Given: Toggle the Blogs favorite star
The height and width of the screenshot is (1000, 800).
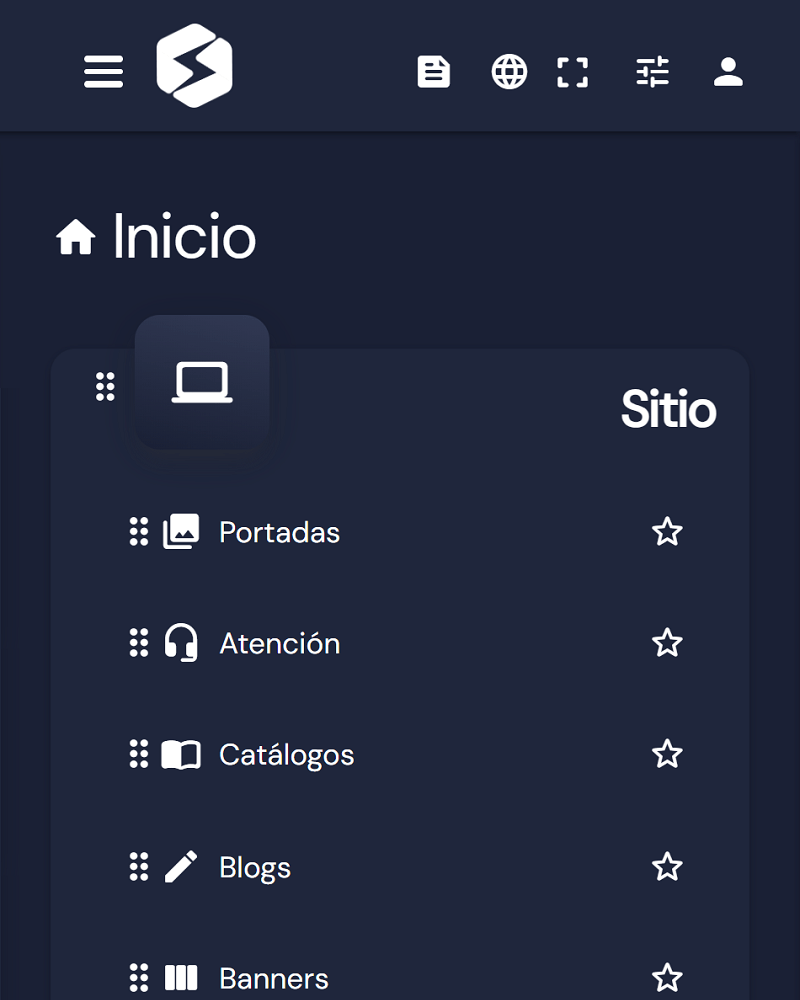Looking at the screenshot, I should (x=667, y=867).
